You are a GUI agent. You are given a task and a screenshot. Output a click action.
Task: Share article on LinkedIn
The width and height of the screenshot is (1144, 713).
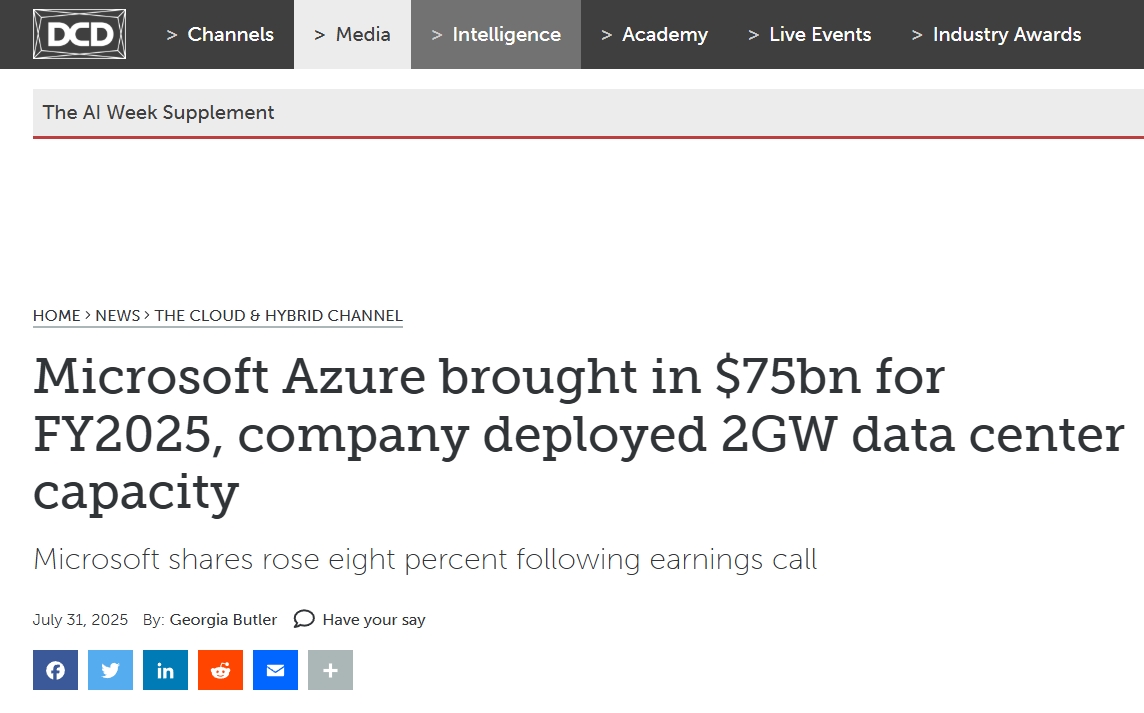[x=166, y=670]
